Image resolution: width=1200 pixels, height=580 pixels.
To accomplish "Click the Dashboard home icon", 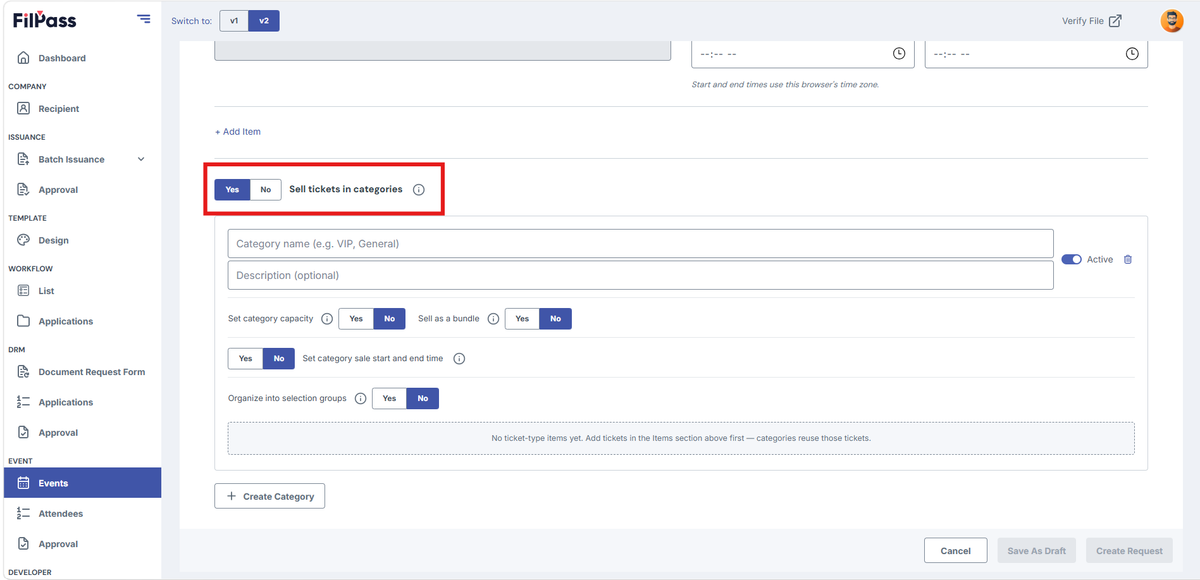I will pyautogui.click(x=24, y=58).
